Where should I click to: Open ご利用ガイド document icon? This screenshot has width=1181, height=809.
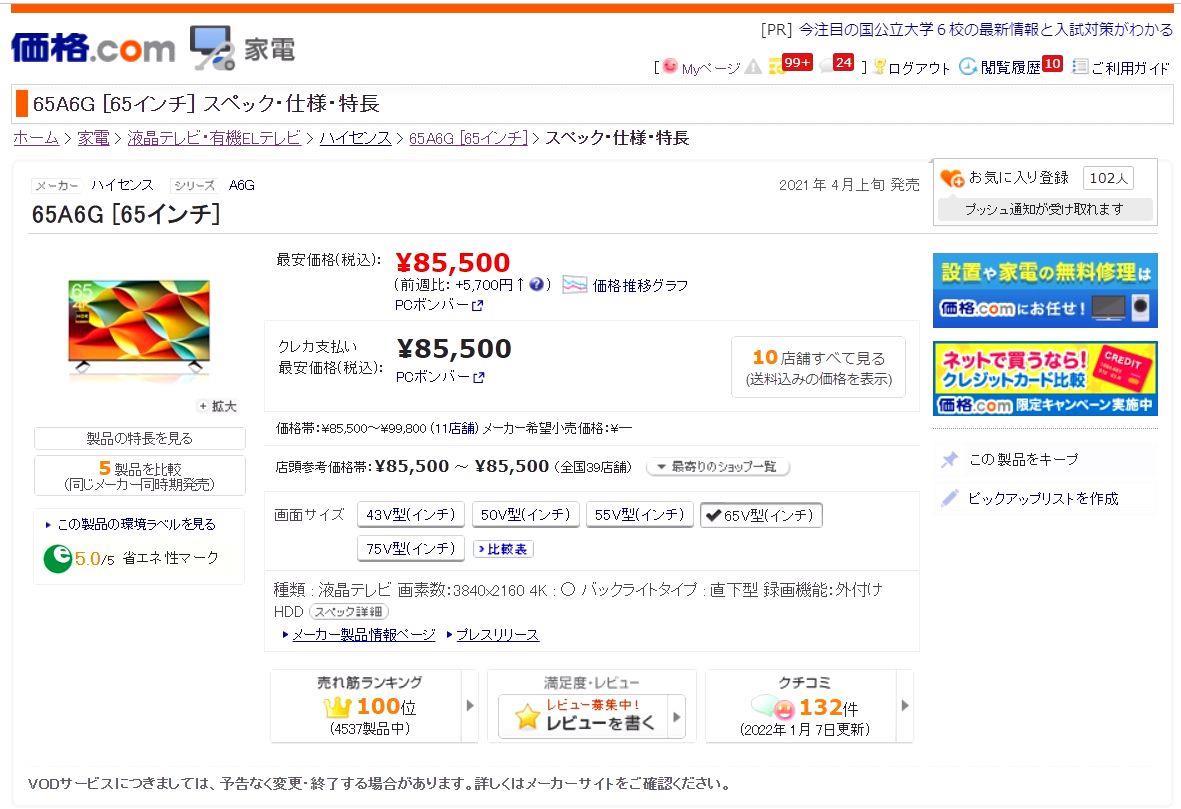click(1079, 67)
